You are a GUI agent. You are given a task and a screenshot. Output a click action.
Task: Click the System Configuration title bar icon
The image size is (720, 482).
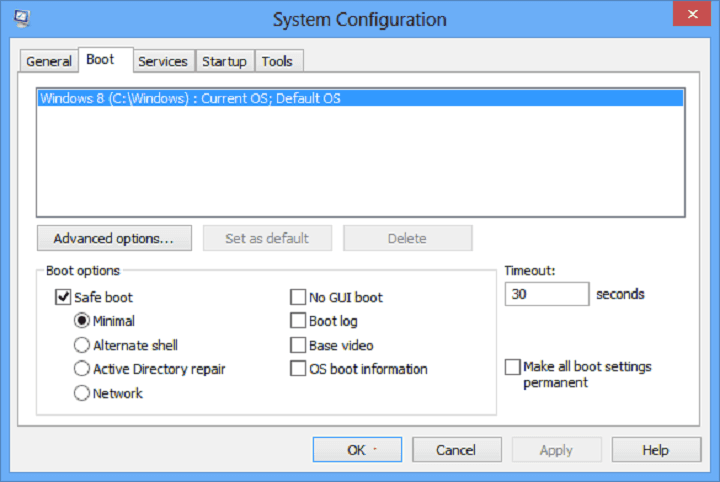[22, 18]
